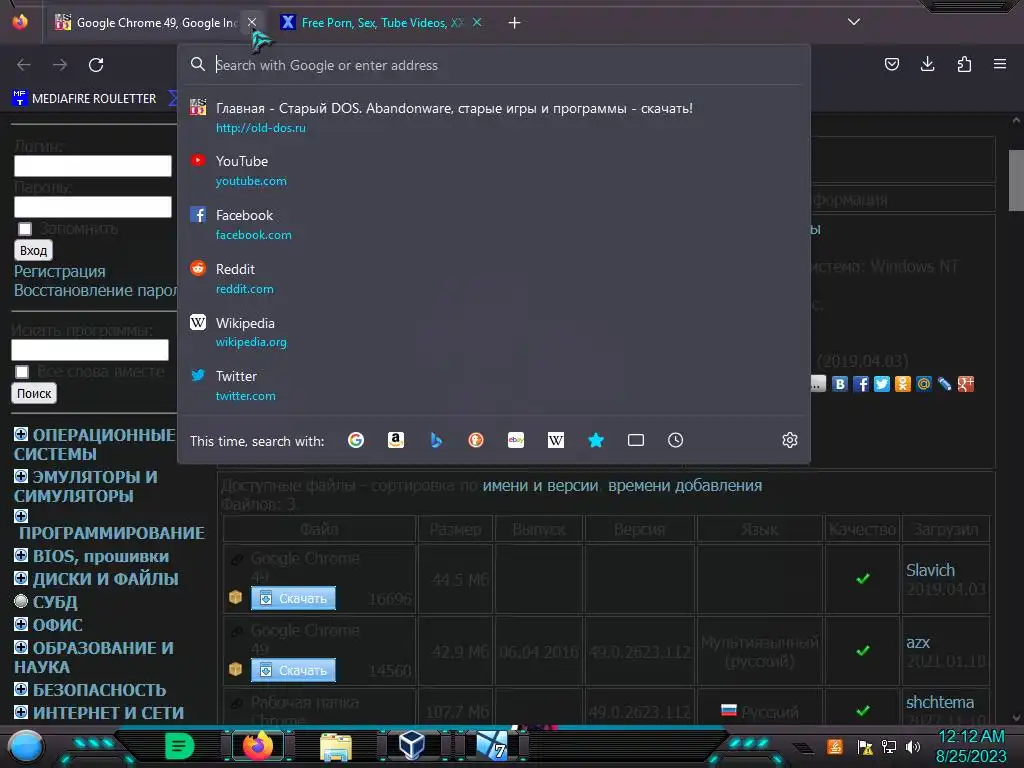Expand ЭМУЛЯТОРЫ И СИМУЛЯТОРЫ category
This screenshot has width=1024, height=768.
click(21, 476)
